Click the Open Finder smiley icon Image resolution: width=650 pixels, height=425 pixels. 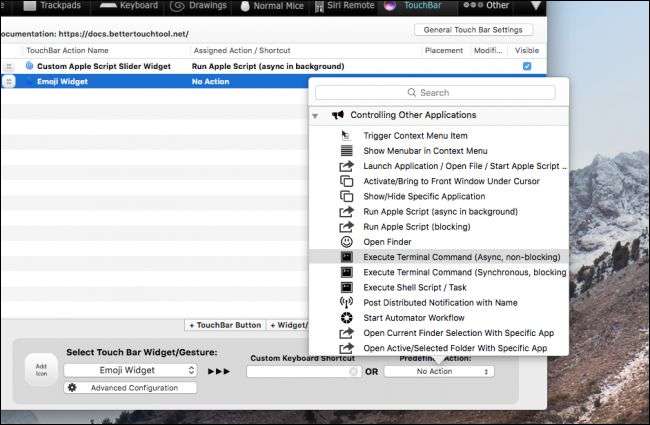[x=346, y=241]
